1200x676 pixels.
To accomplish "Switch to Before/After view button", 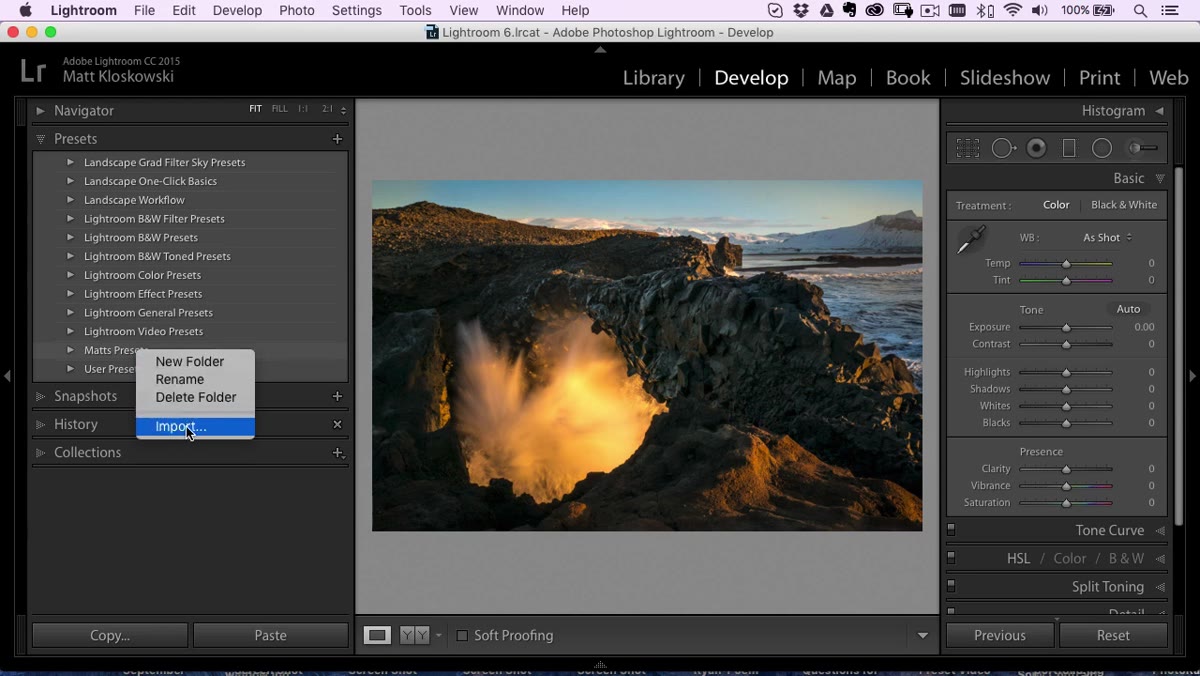I will (x=414, y=635).
